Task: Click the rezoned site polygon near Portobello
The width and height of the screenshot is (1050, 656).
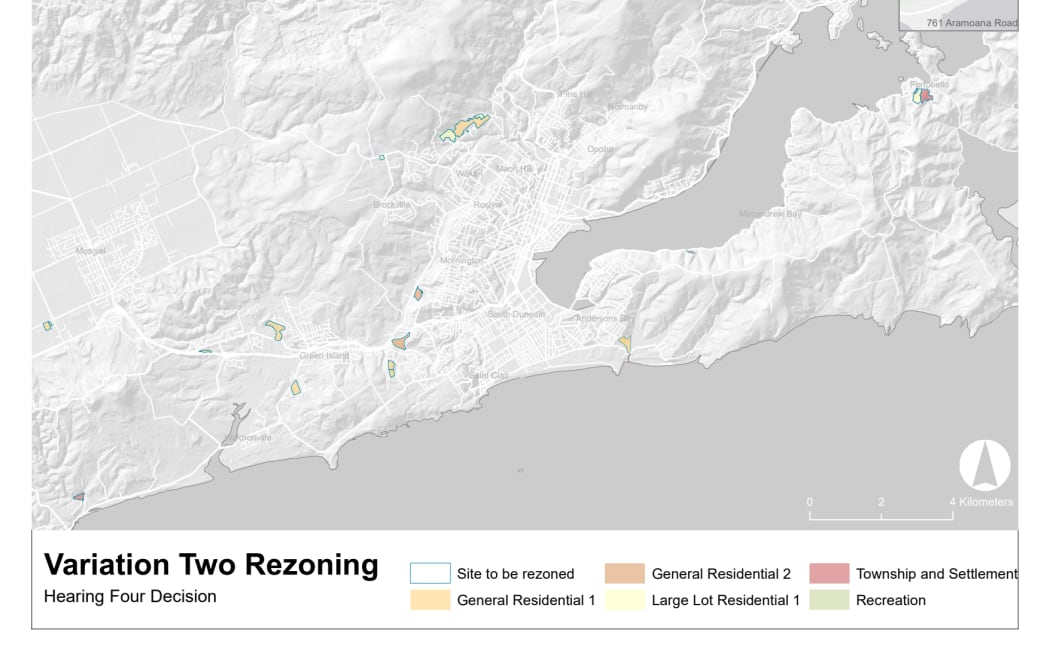Action: [922, 95]
